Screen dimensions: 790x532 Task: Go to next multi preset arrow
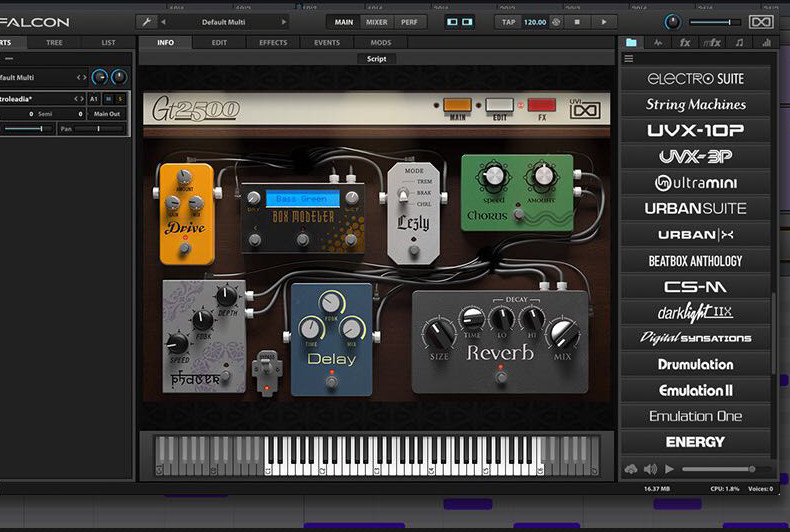click(x=284, y=22)
